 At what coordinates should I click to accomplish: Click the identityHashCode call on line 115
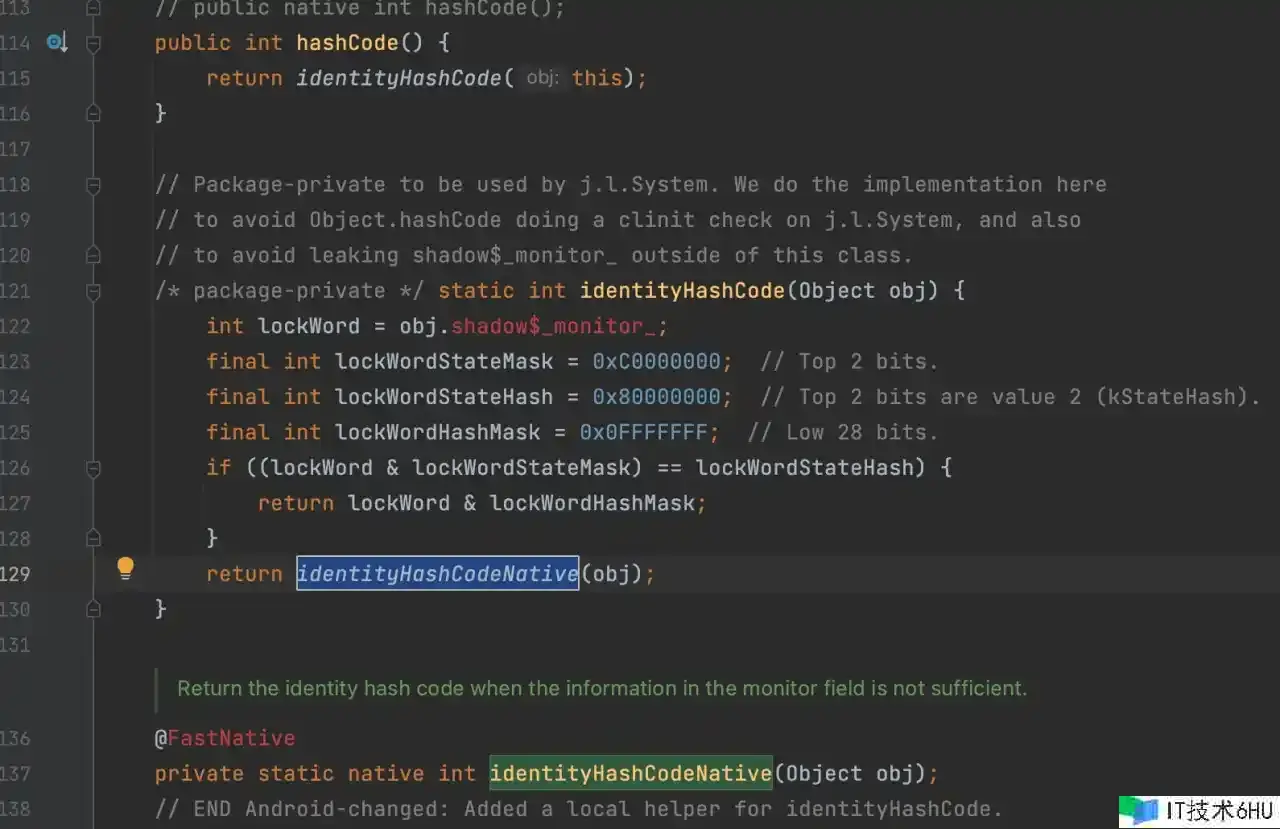point(398,78)
